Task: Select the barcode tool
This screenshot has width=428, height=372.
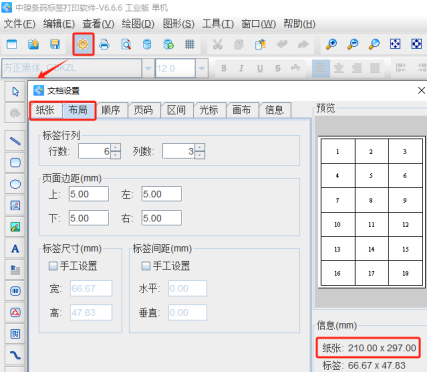Action: click(15, 291)
